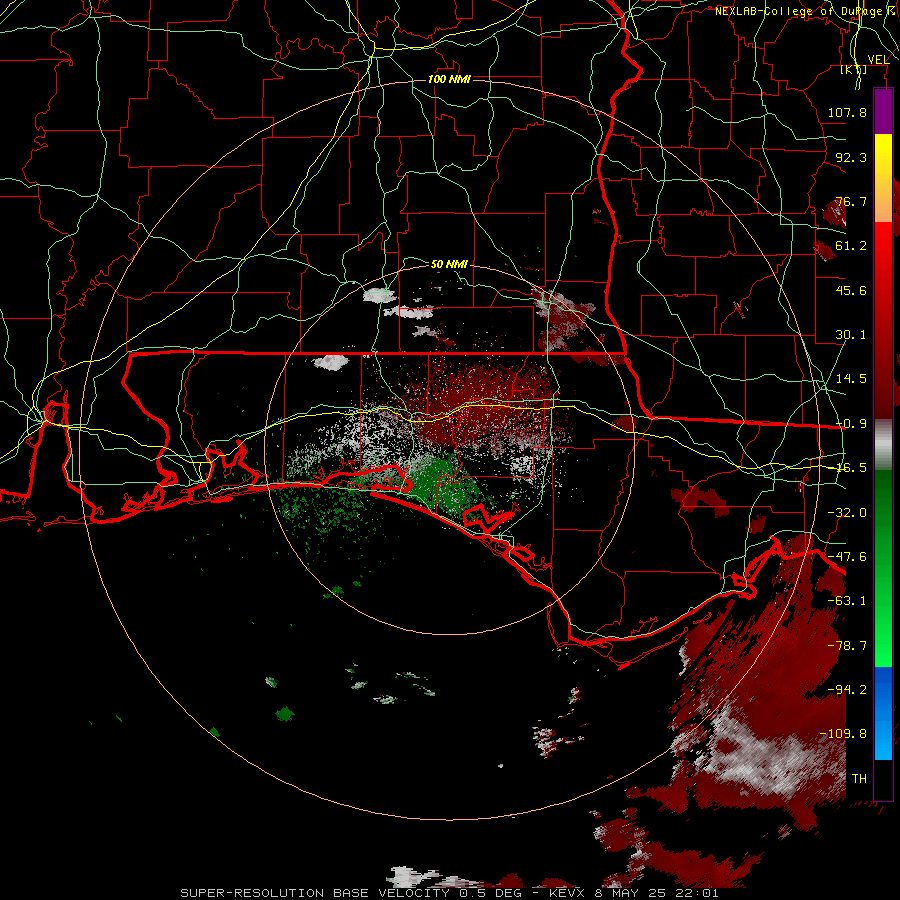Click the -109.8 legend value
The height and width of the screenshot is (900, 900).
click(844, 734)
